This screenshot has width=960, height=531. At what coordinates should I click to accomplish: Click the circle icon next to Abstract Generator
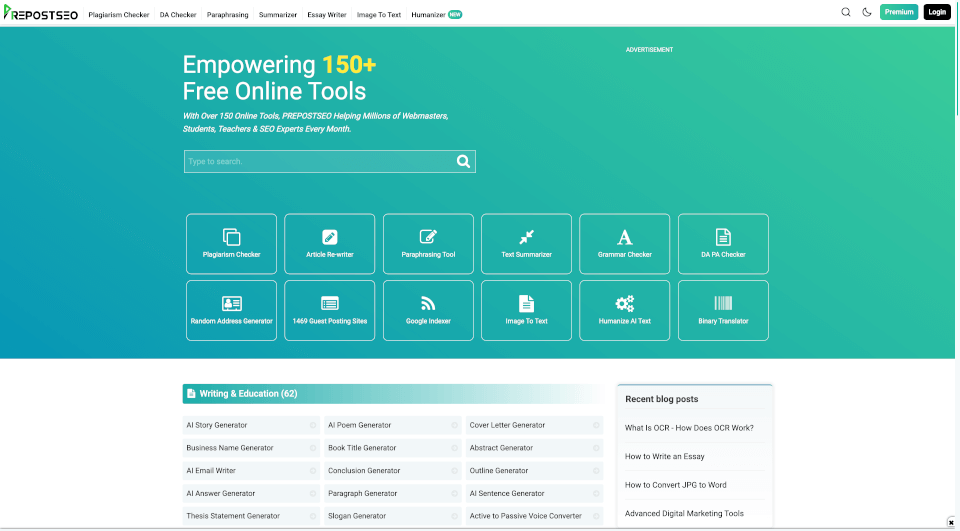click(596, 448)
